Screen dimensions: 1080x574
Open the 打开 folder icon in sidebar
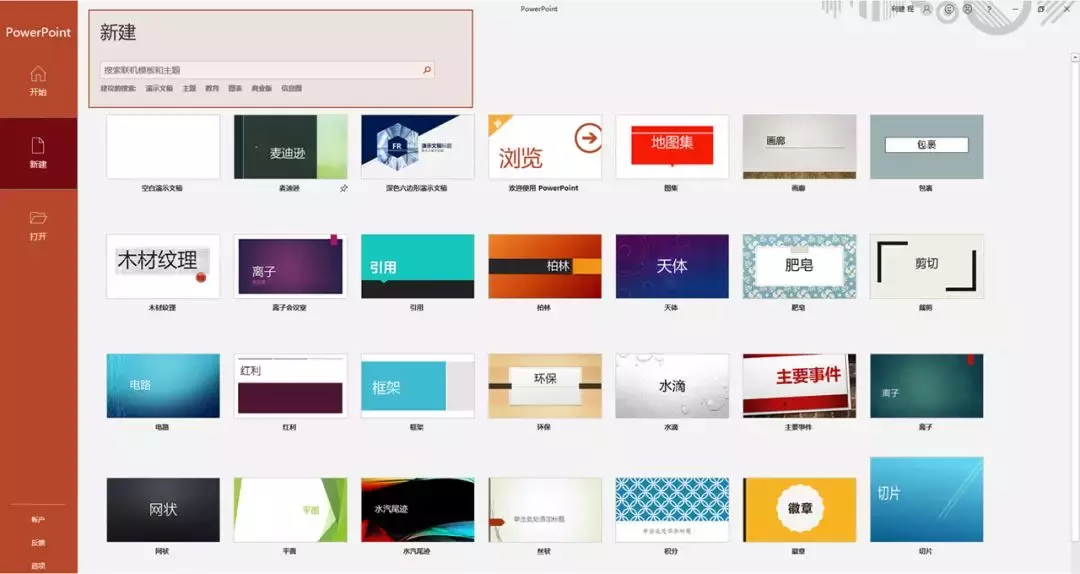[x=38, y=218]
